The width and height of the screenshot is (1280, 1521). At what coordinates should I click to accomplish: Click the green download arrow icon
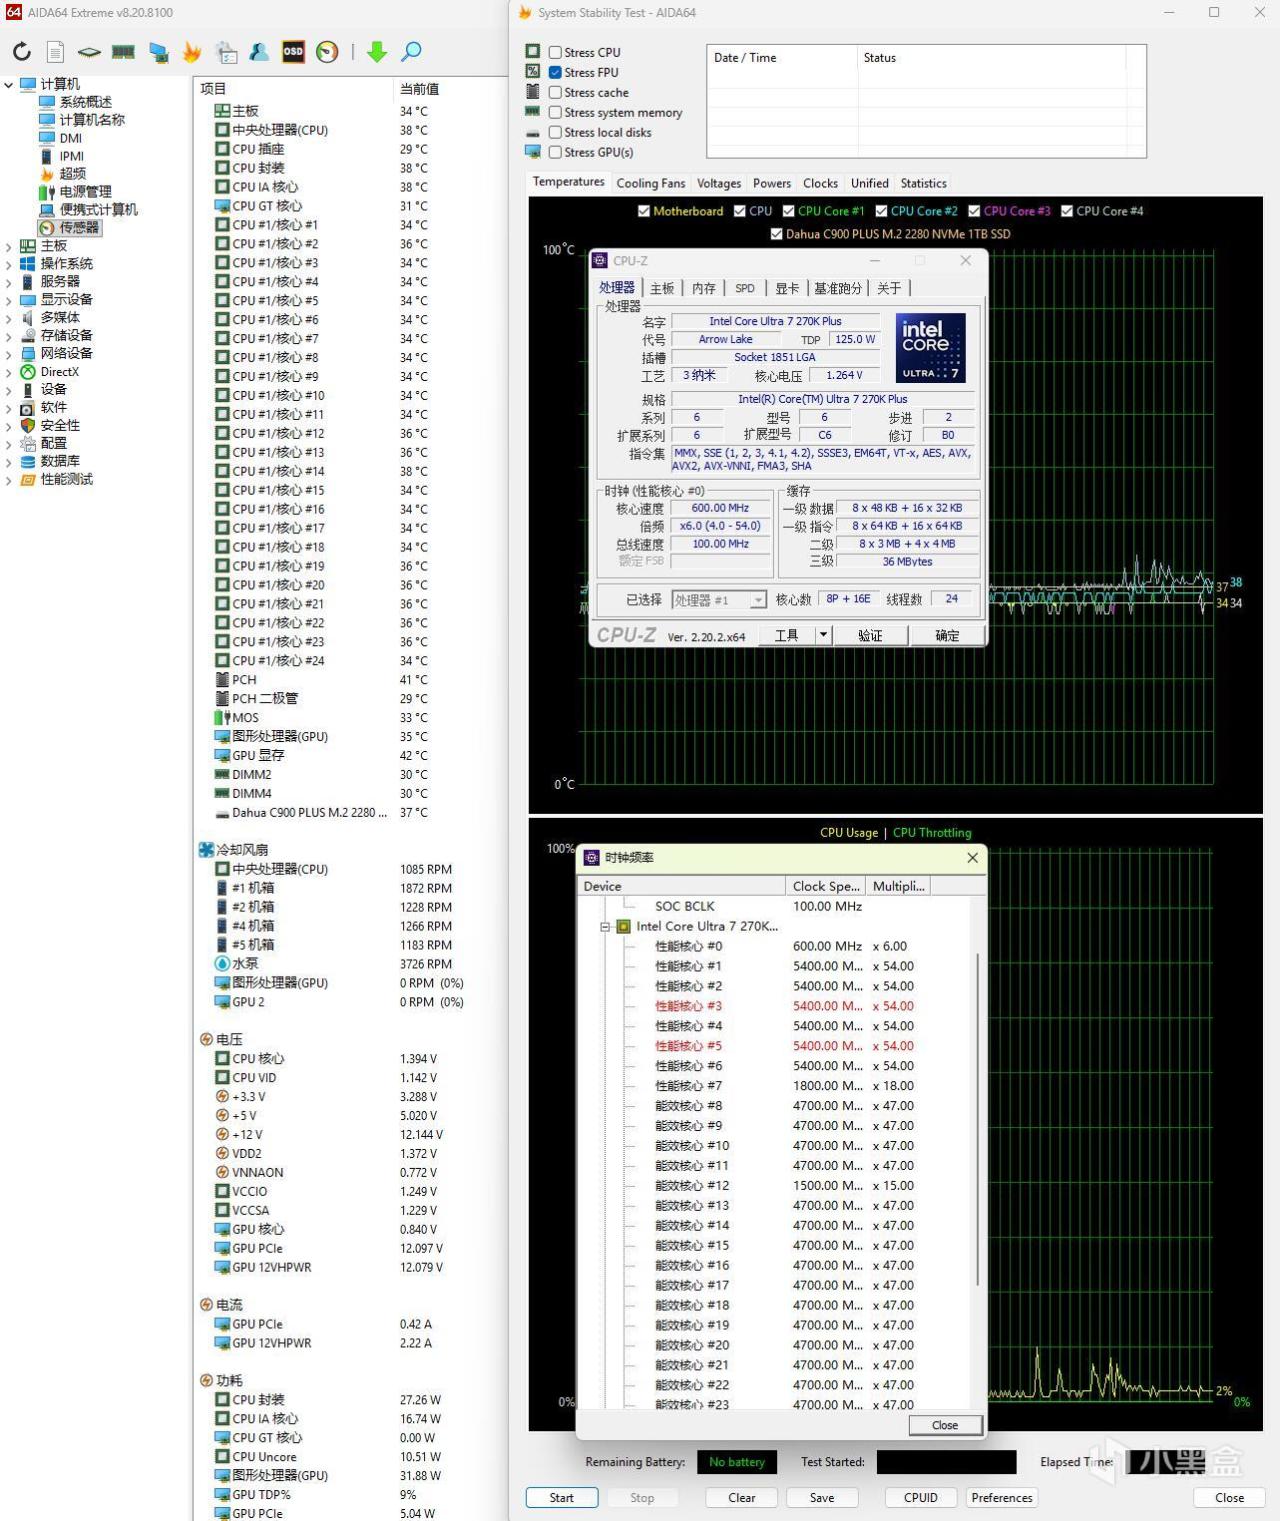(x=377, y=52)
